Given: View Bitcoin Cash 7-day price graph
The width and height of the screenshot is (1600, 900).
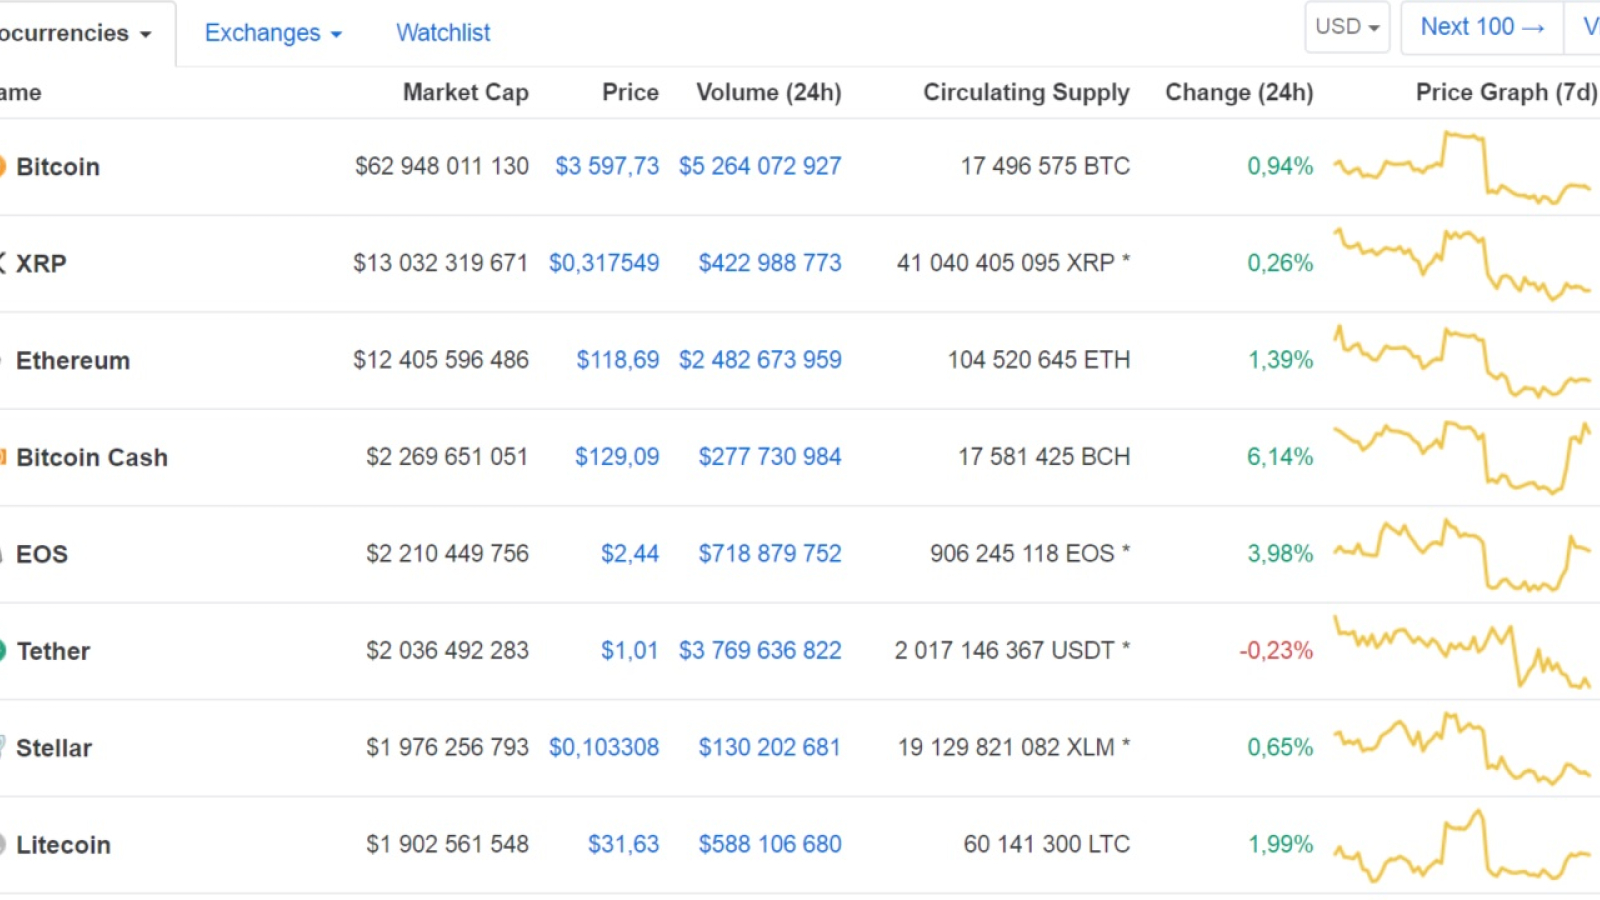Looking at the screenshot, I should tap(1462, 458).
